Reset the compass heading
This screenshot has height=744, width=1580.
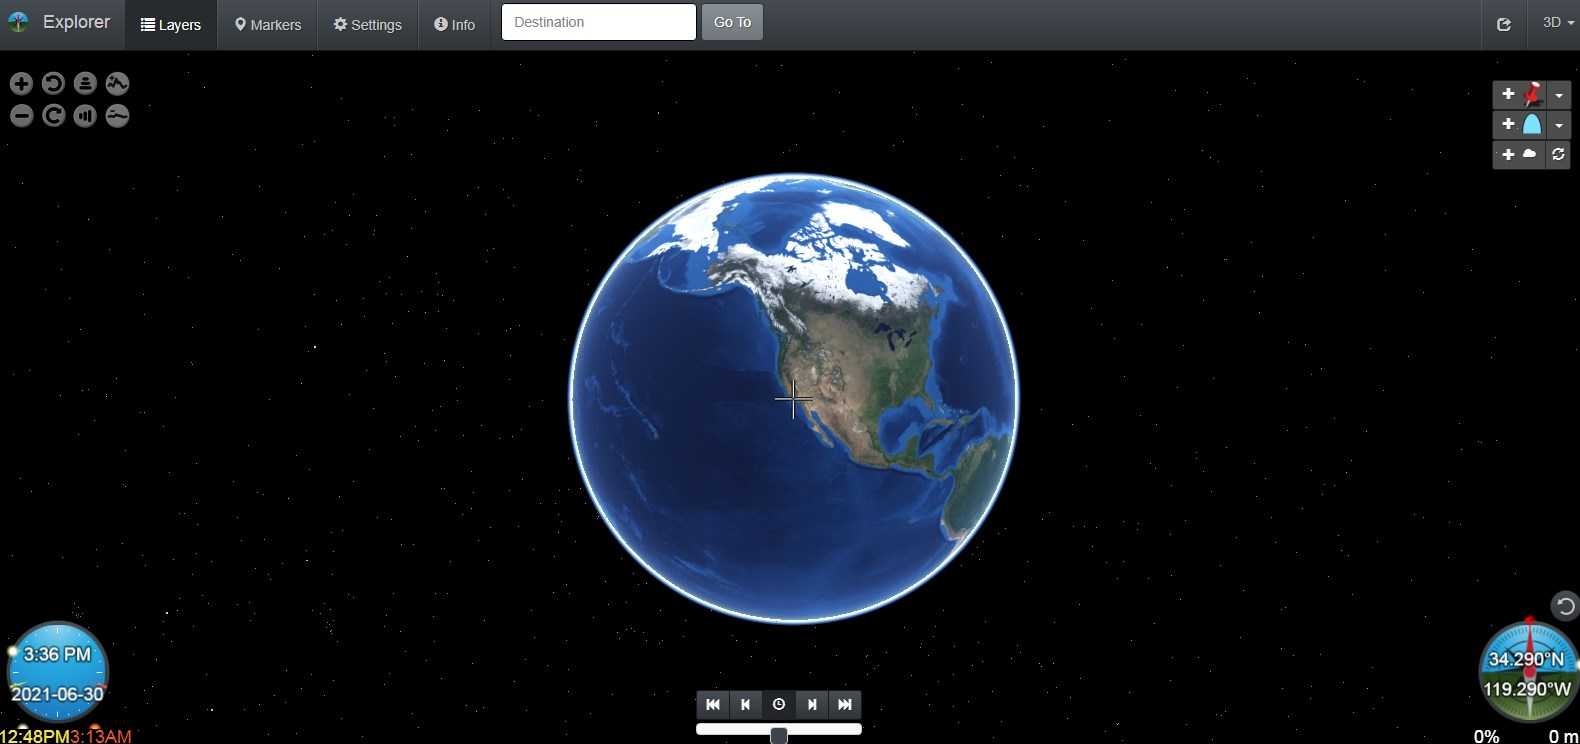point(1564,606)
